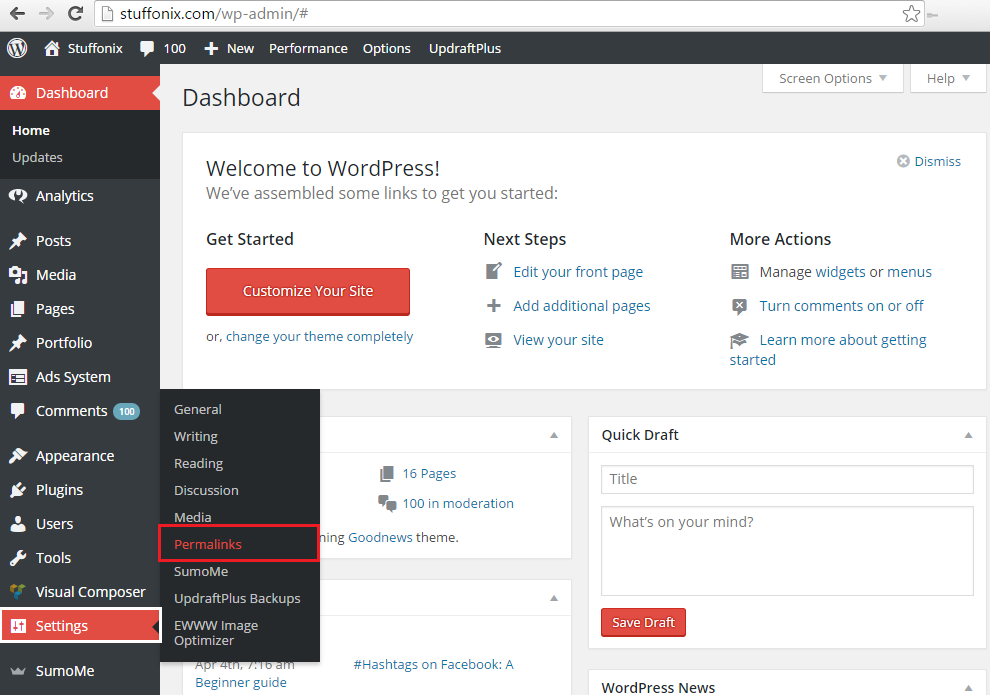
Task: Open the Hashtags on Facebook post link
Action: (433, 664)
